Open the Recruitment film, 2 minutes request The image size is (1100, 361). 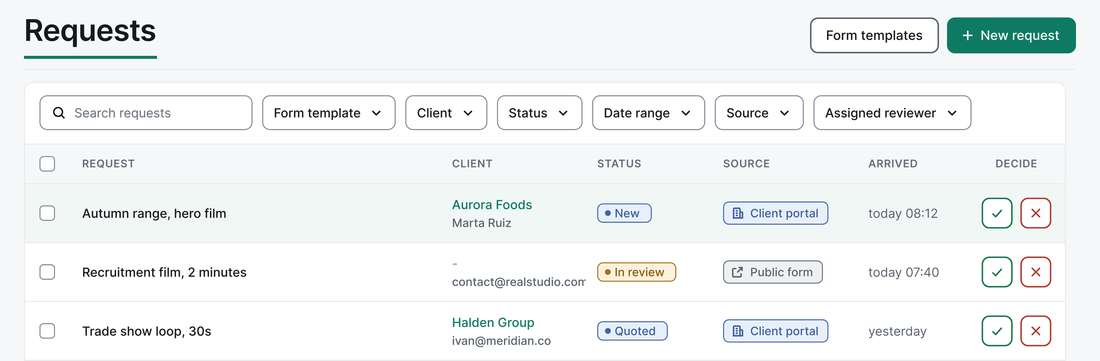[x=164, y=273]
